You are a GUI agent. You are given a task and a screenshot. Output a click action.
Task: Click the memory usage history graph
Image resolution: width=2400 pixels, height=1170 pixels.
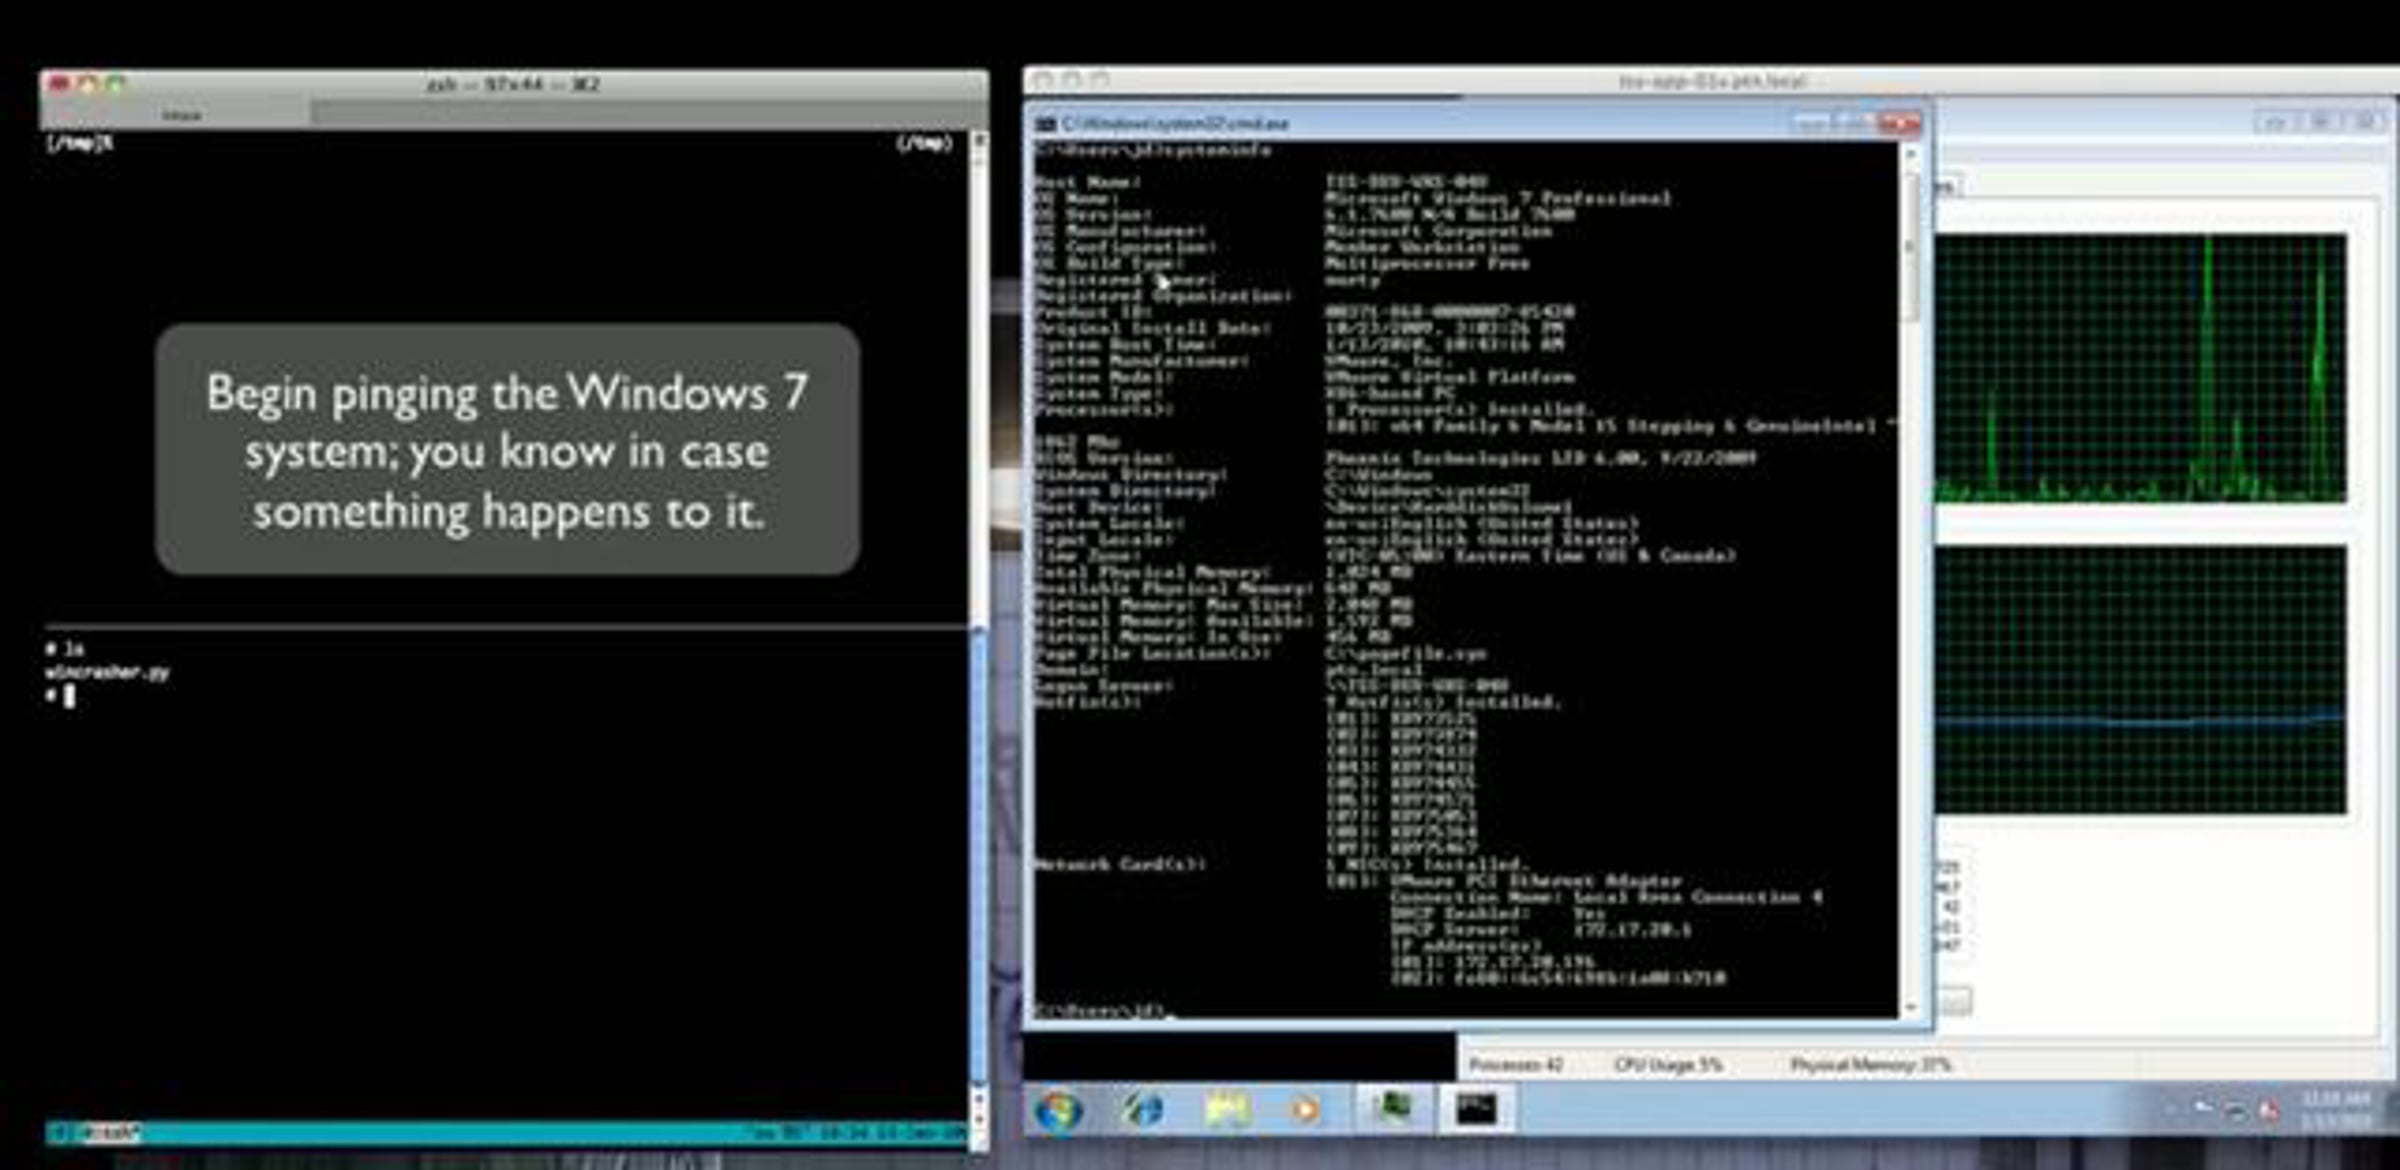(2140, 680)
